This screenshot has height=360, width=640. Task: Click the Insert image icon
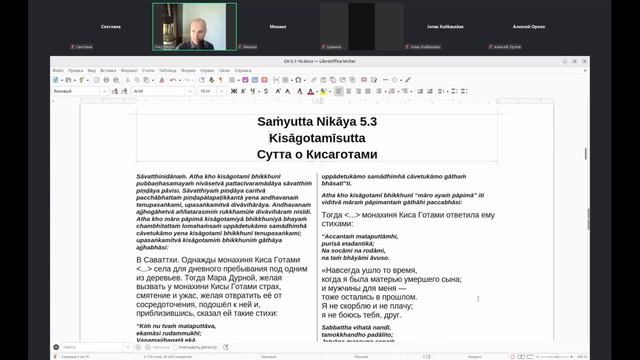pos(245,80)
